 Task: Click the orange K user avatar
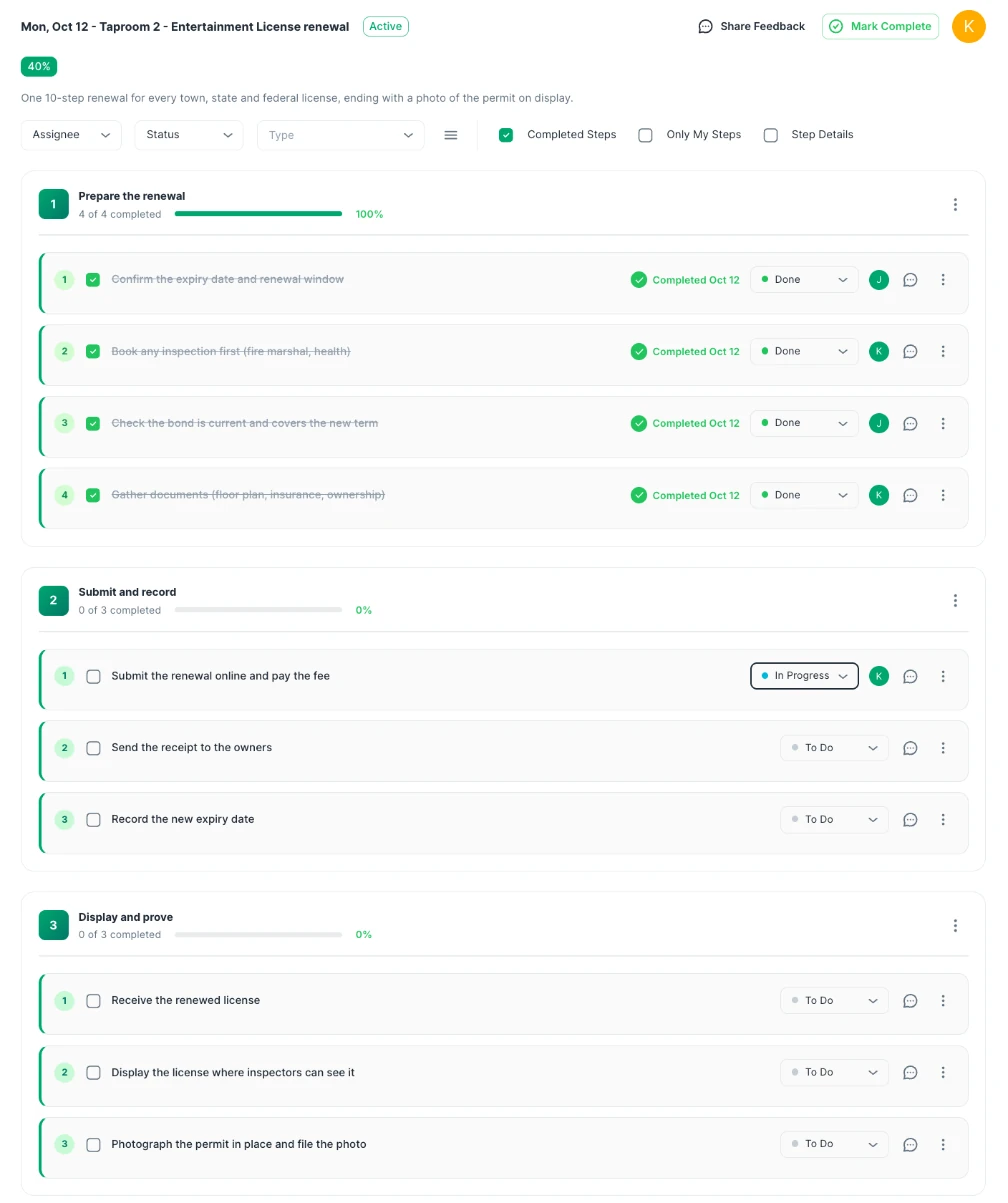[x=969, y=26]
